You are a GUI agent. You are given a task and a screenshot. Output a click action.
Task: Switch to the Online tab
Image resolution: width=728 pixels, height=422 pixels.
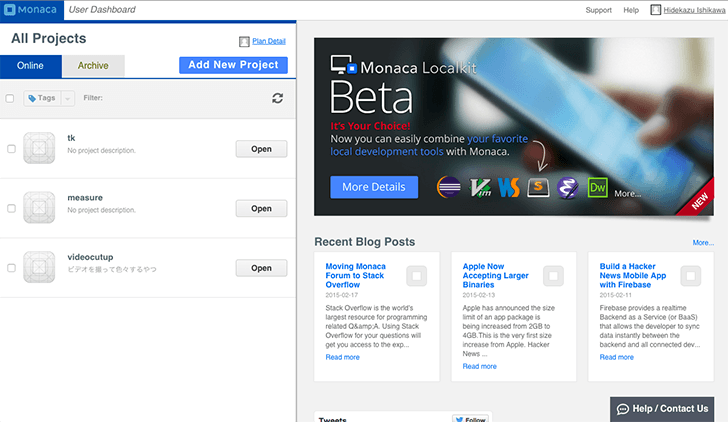tap(31, 66)
